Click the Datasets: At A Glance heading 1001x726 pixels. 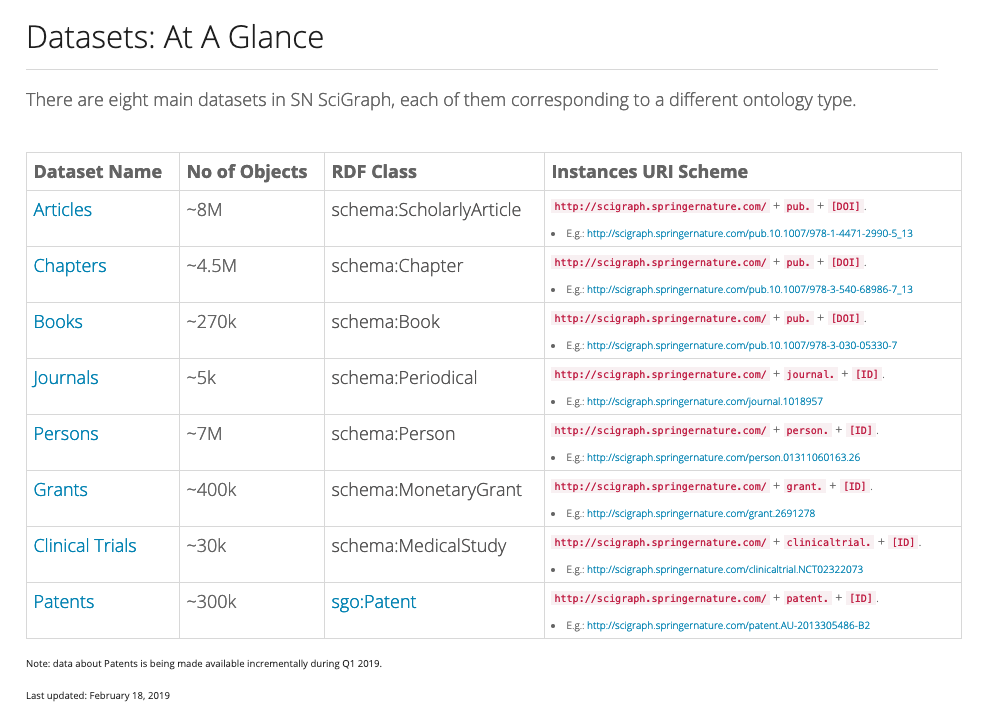(x=175, y=38)
